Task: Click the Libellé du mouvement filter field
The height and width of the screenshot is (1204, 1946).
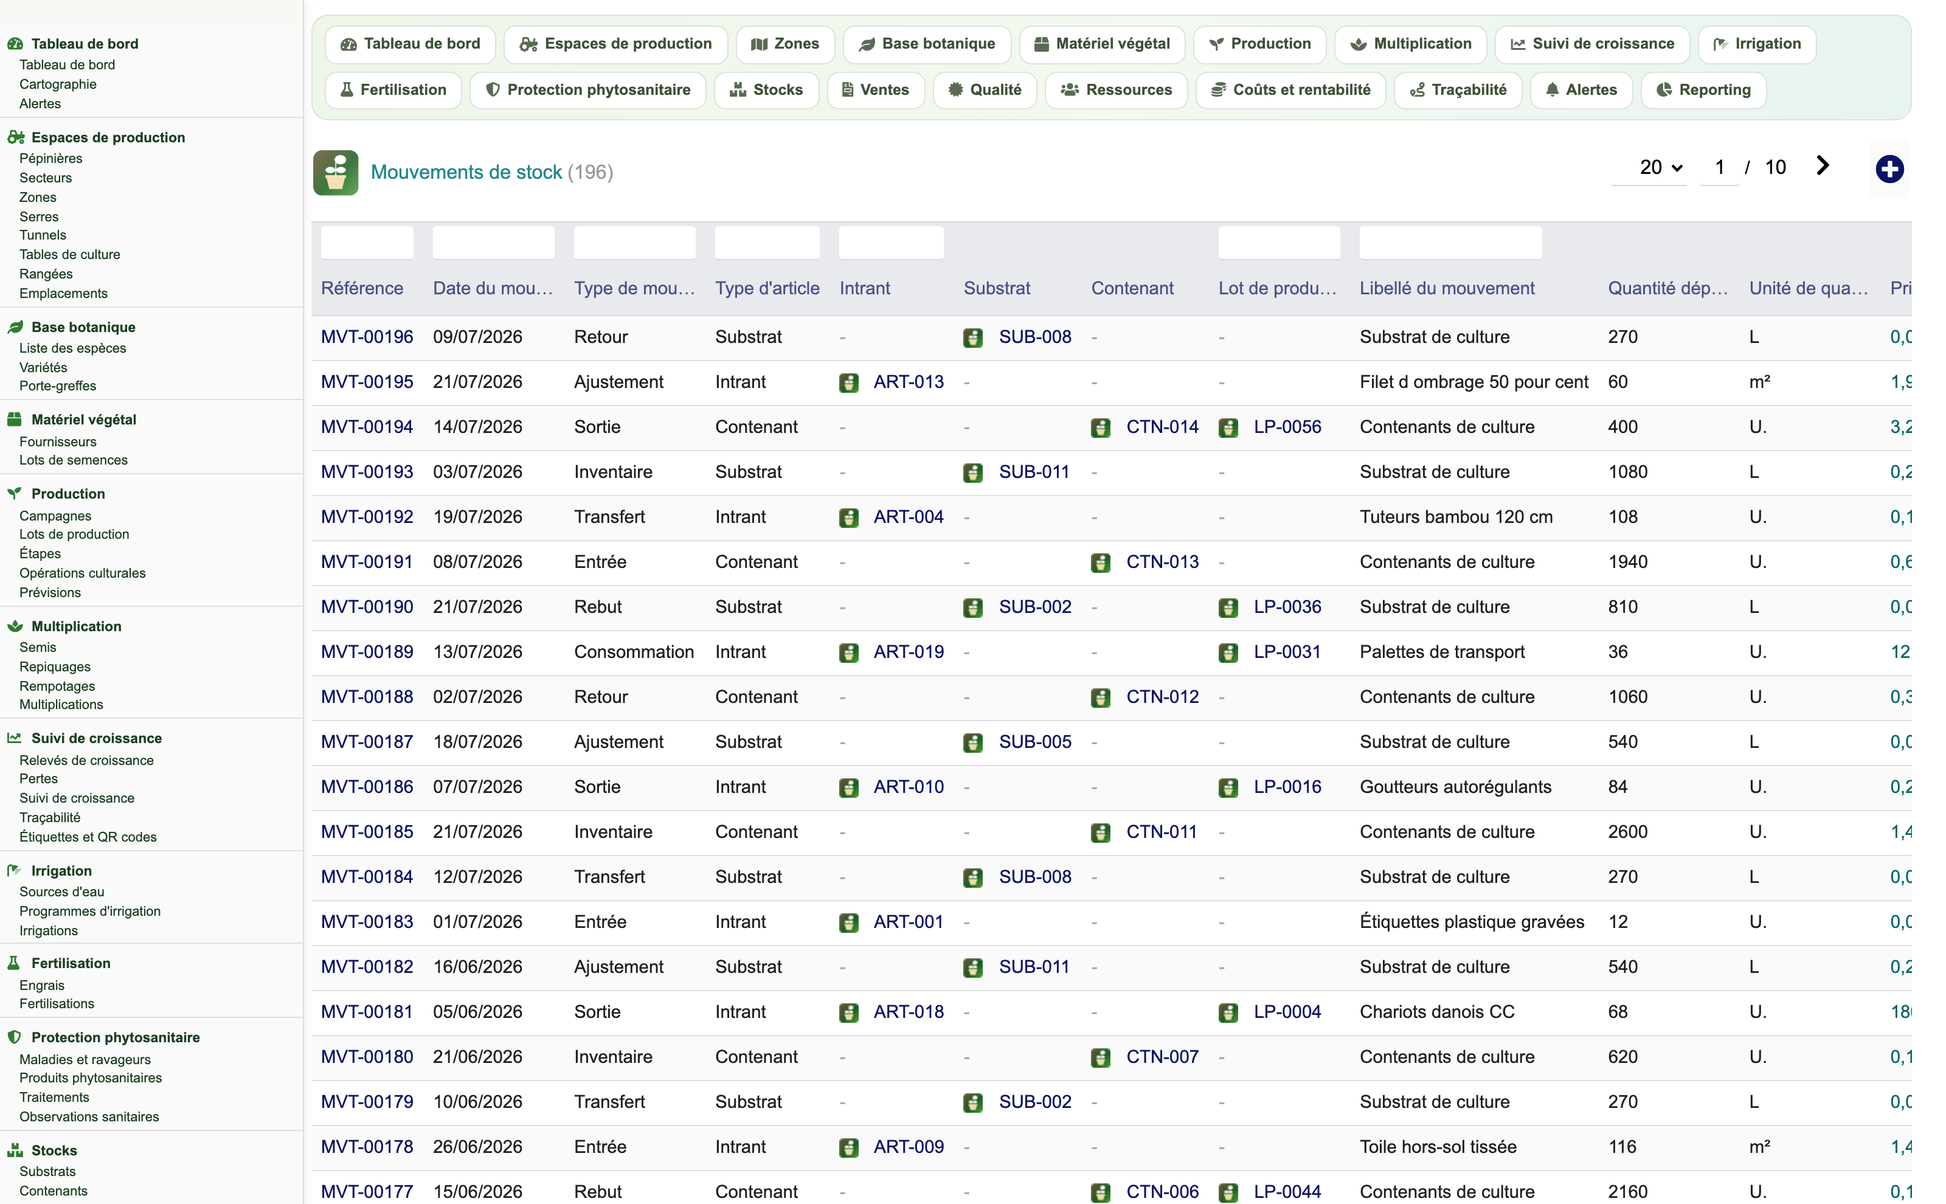Action: coord(1450,242)
